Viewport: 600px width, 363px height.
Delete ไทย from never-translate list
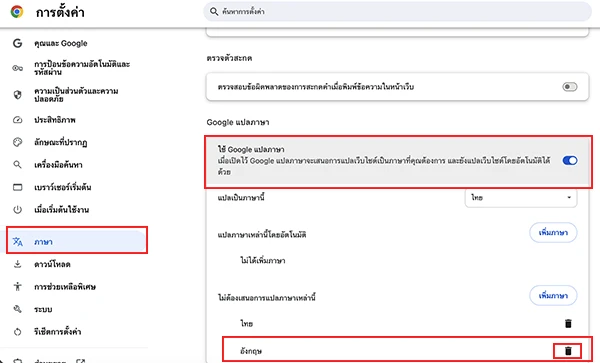[x=568, y=324]
